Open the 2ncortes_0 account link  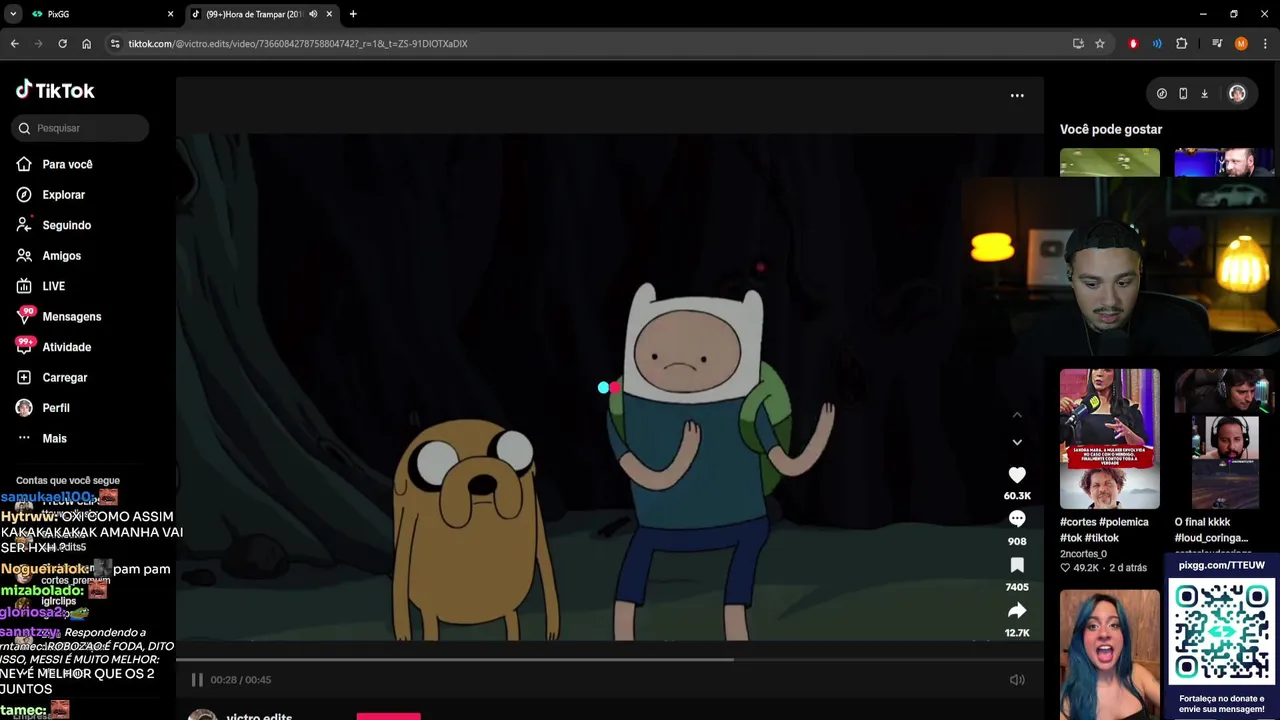(1083, 554)
